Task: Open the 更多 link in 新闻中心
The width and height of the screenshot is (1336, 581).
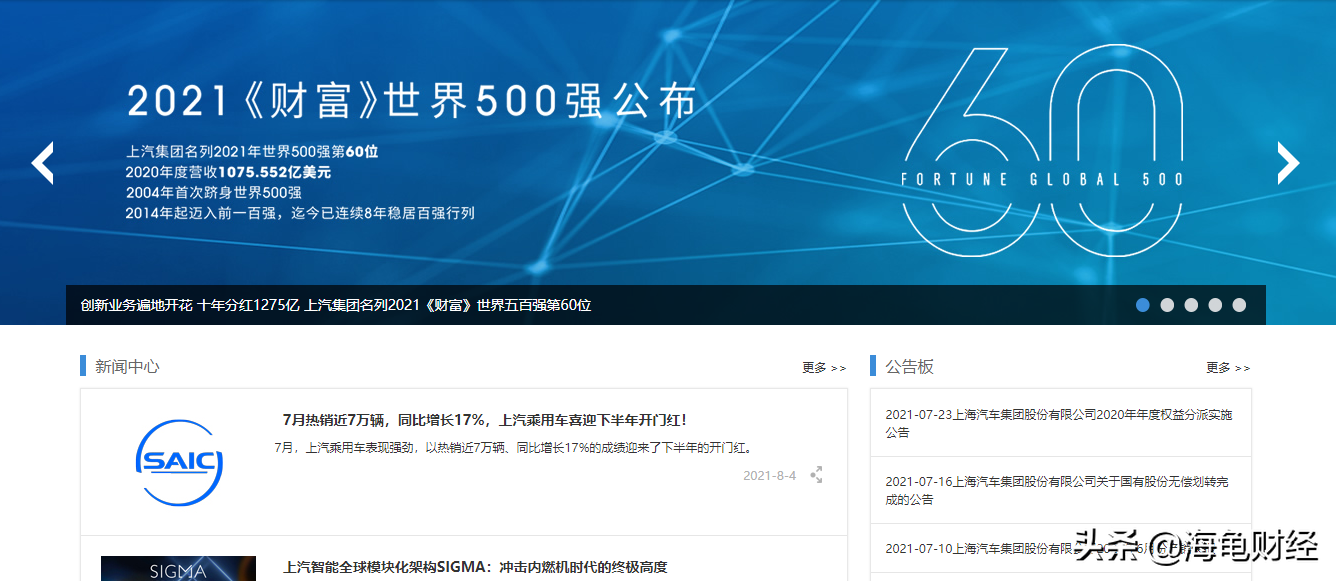Action: (824, 368)
